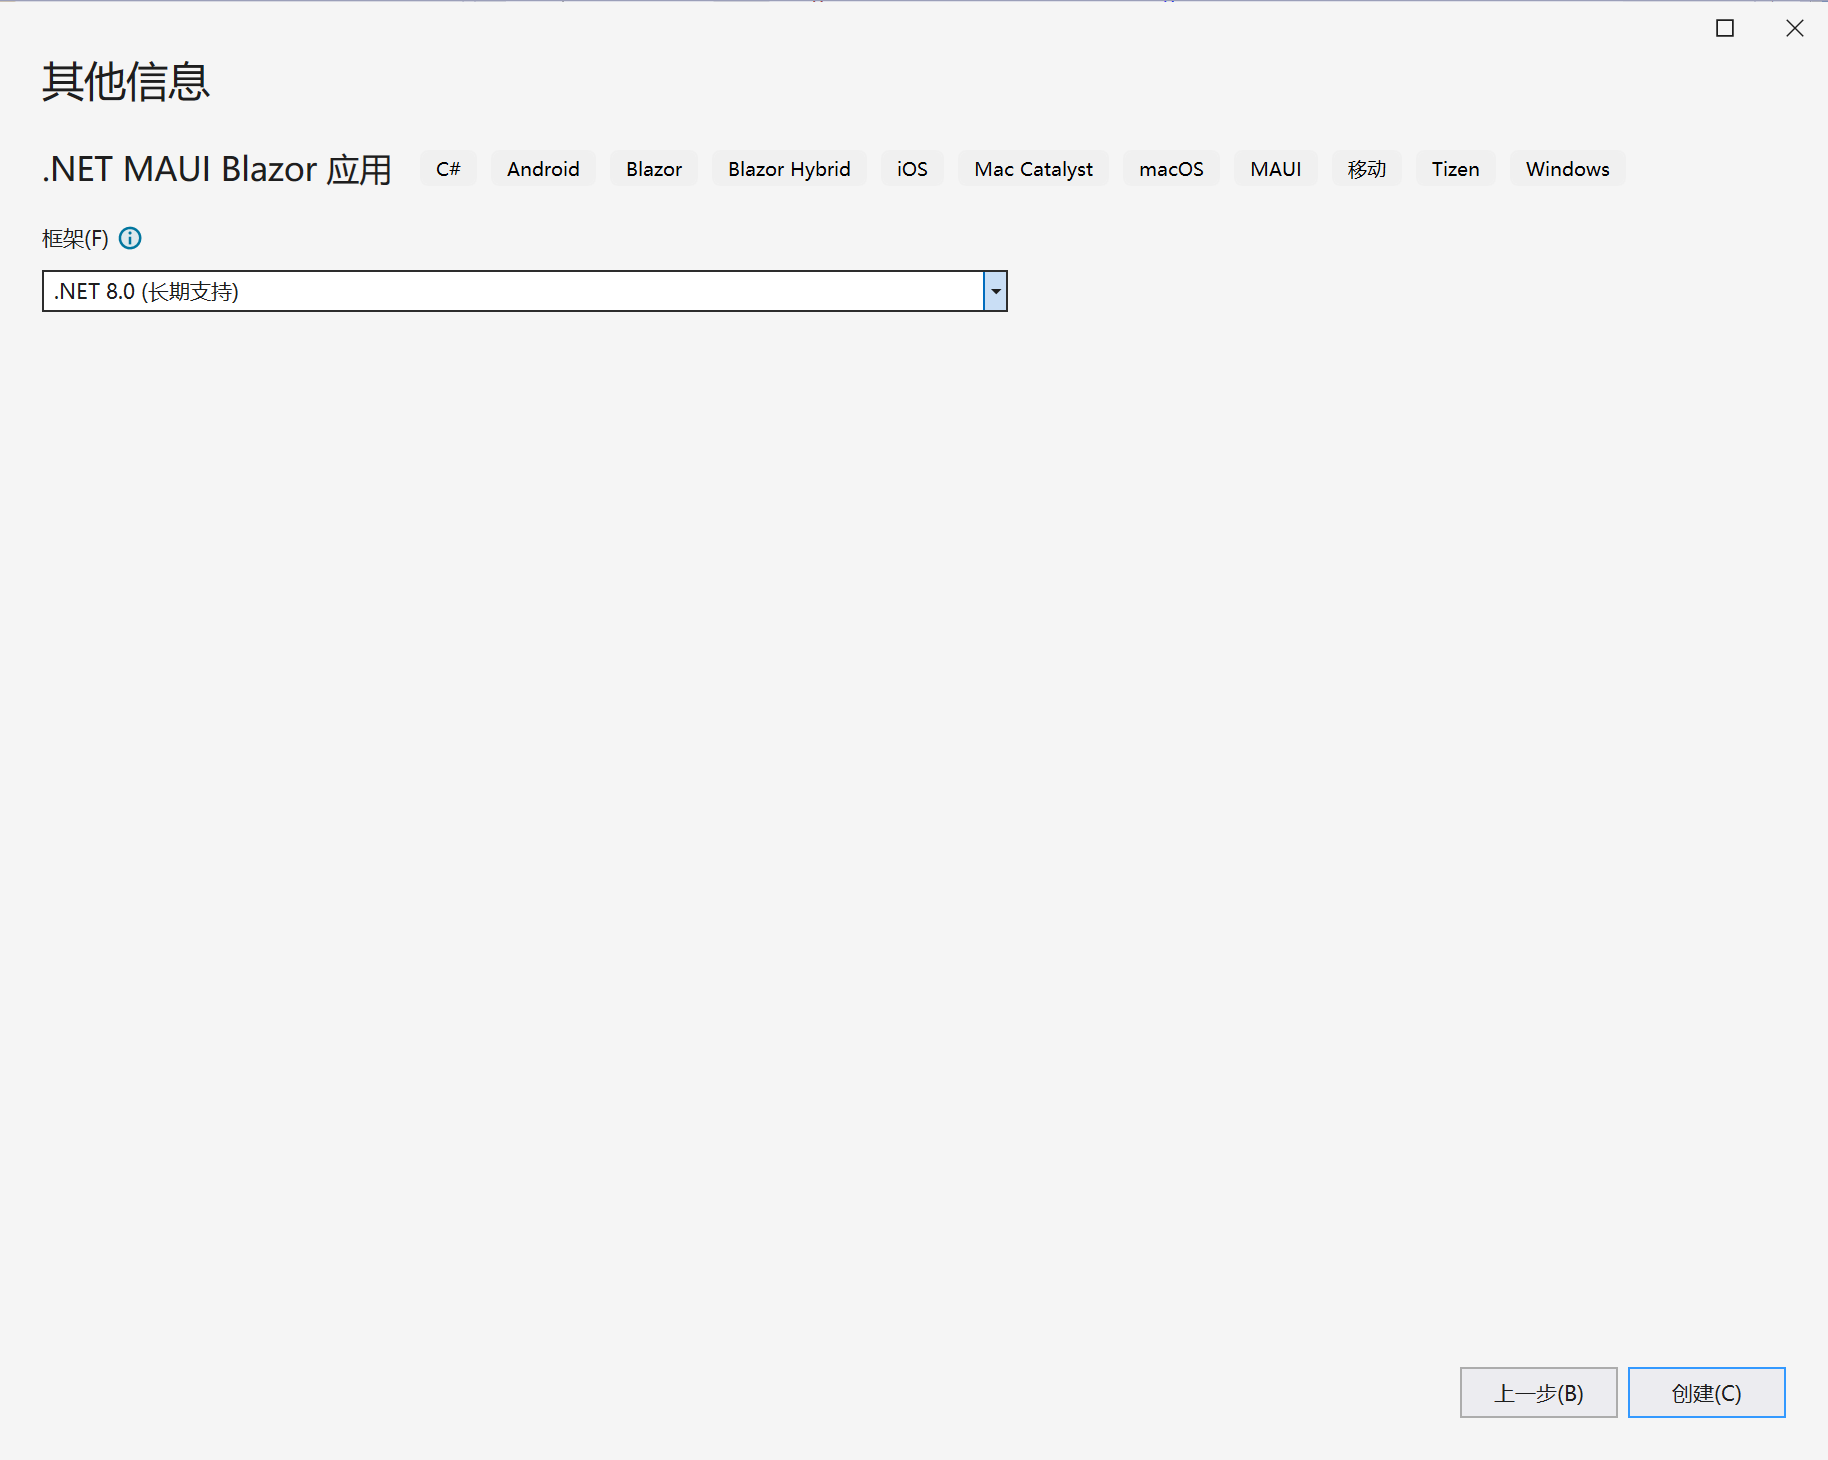The width and height of the screenshot is (1828, 1460).
Task: Close the 其他信息 dialog
Action: pyautogui.click(x=1795, y=28)
